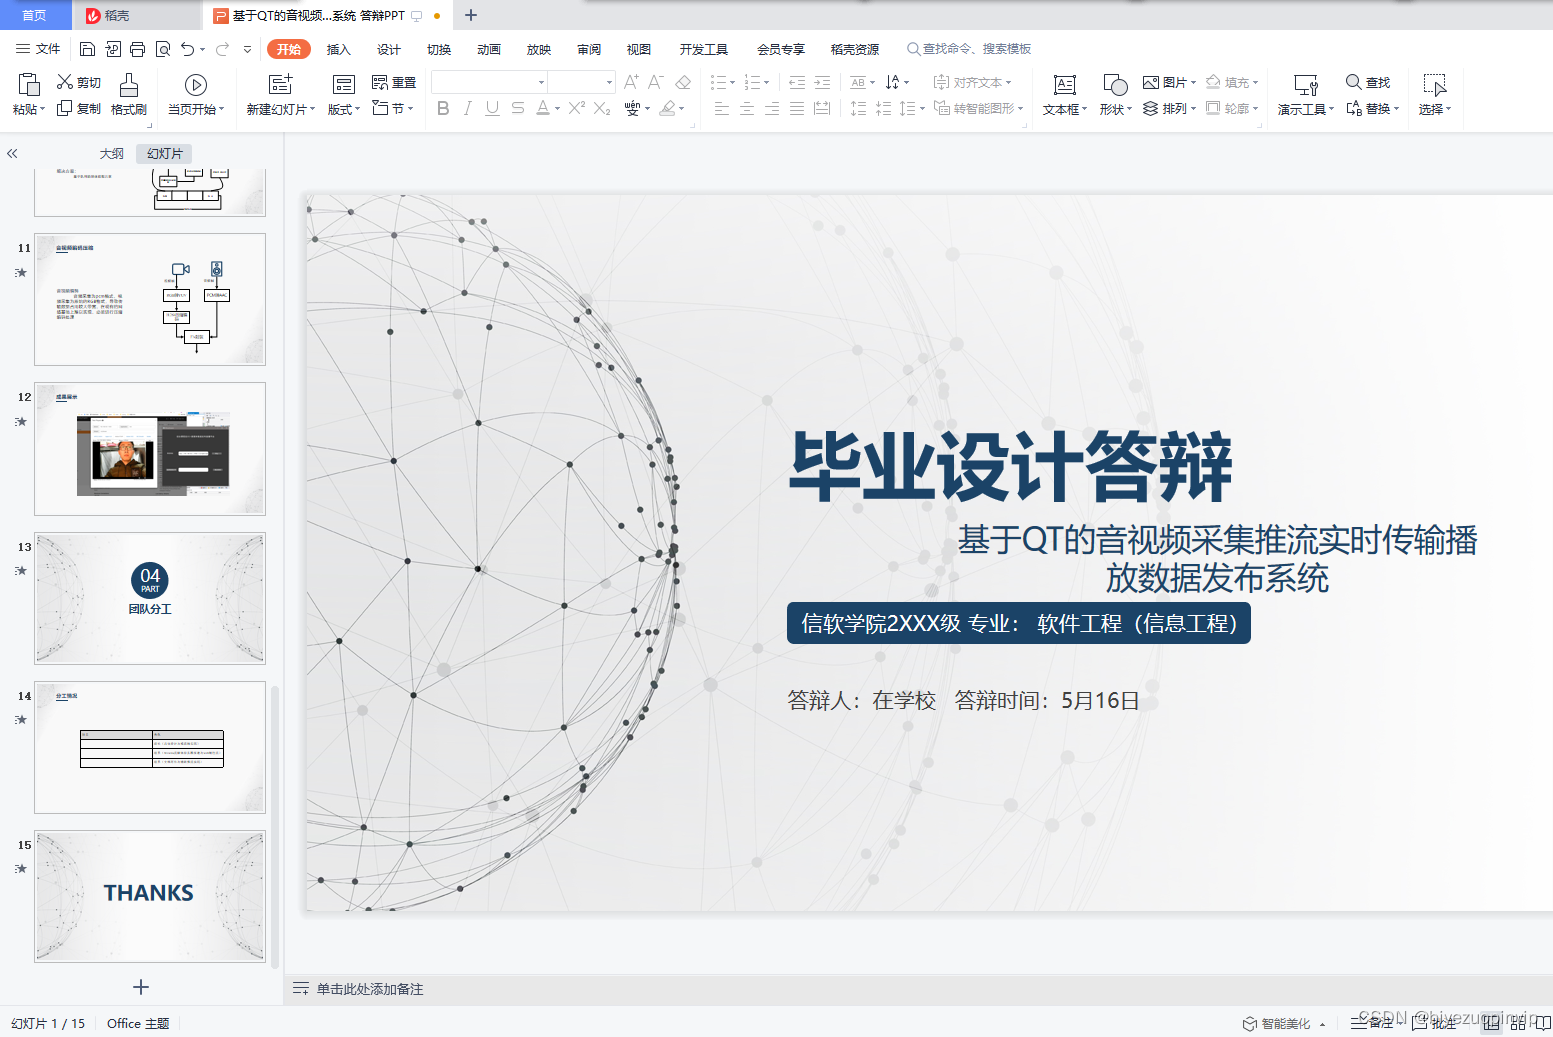Open the font color swatch dropdown
The height and width of the screenshot is (1037, 1553).
(x=556, y=109)
